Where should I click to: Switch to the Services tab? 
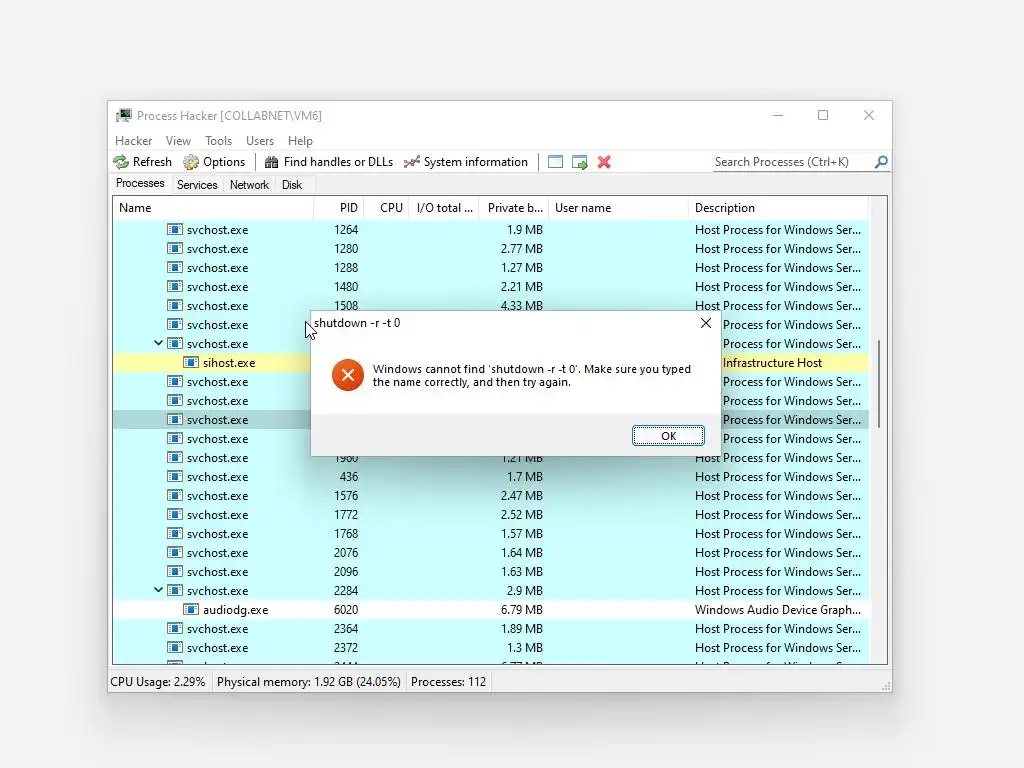197,185
